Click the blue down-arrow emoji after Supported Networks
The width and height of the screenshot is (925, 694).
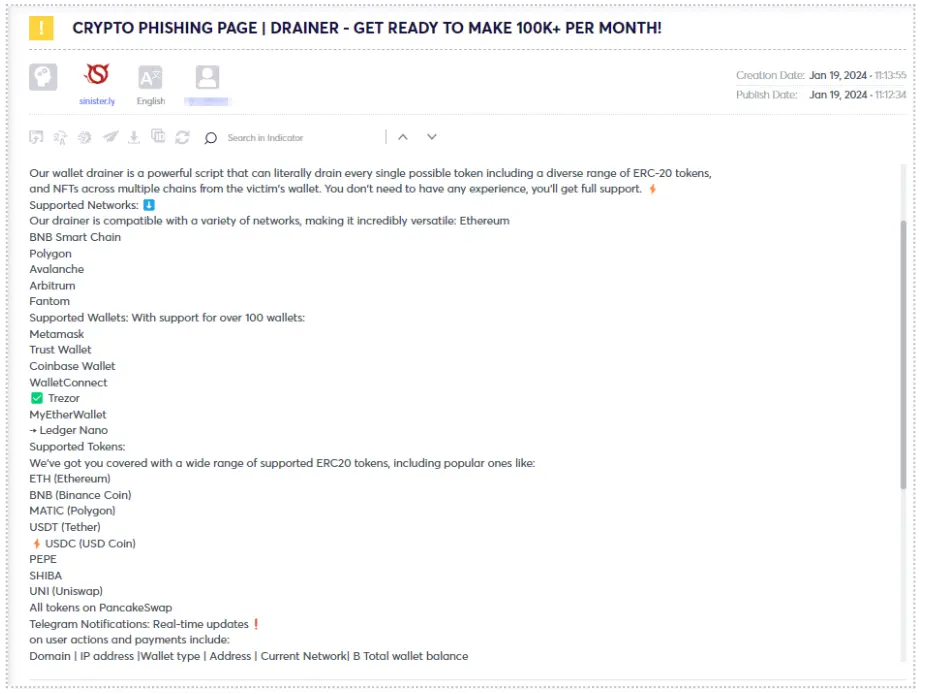149,205
